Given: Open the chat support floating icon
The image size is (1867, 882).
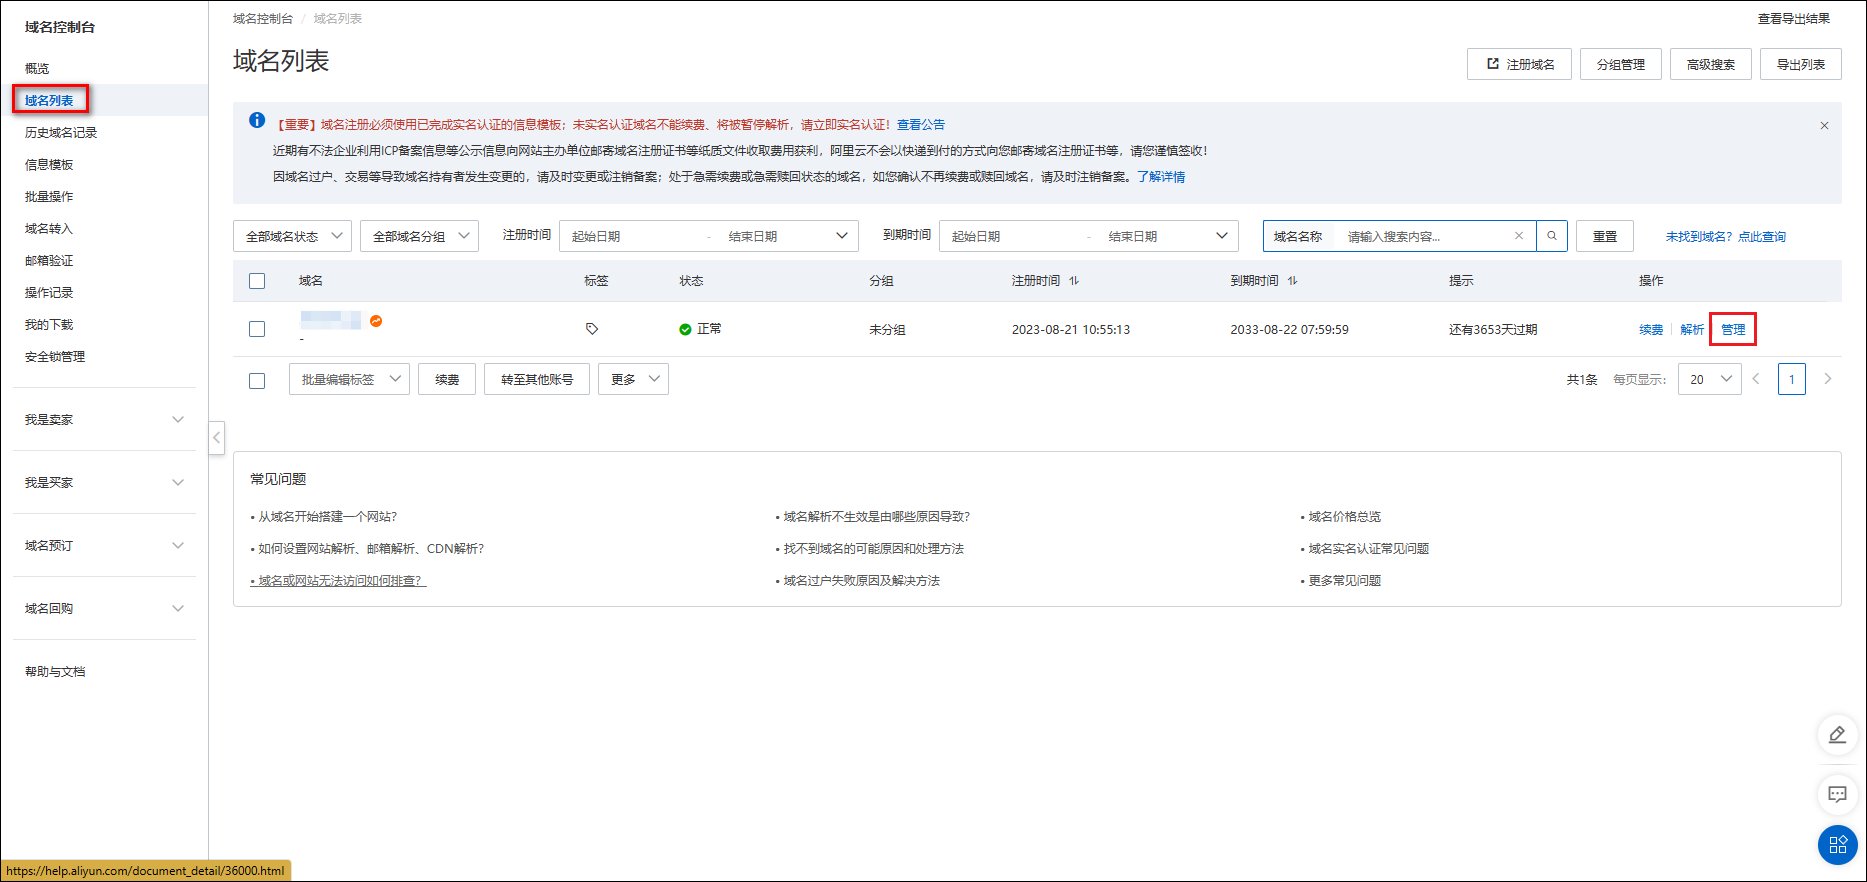Looking at the screenshot, I should [x=1837, y=794].
